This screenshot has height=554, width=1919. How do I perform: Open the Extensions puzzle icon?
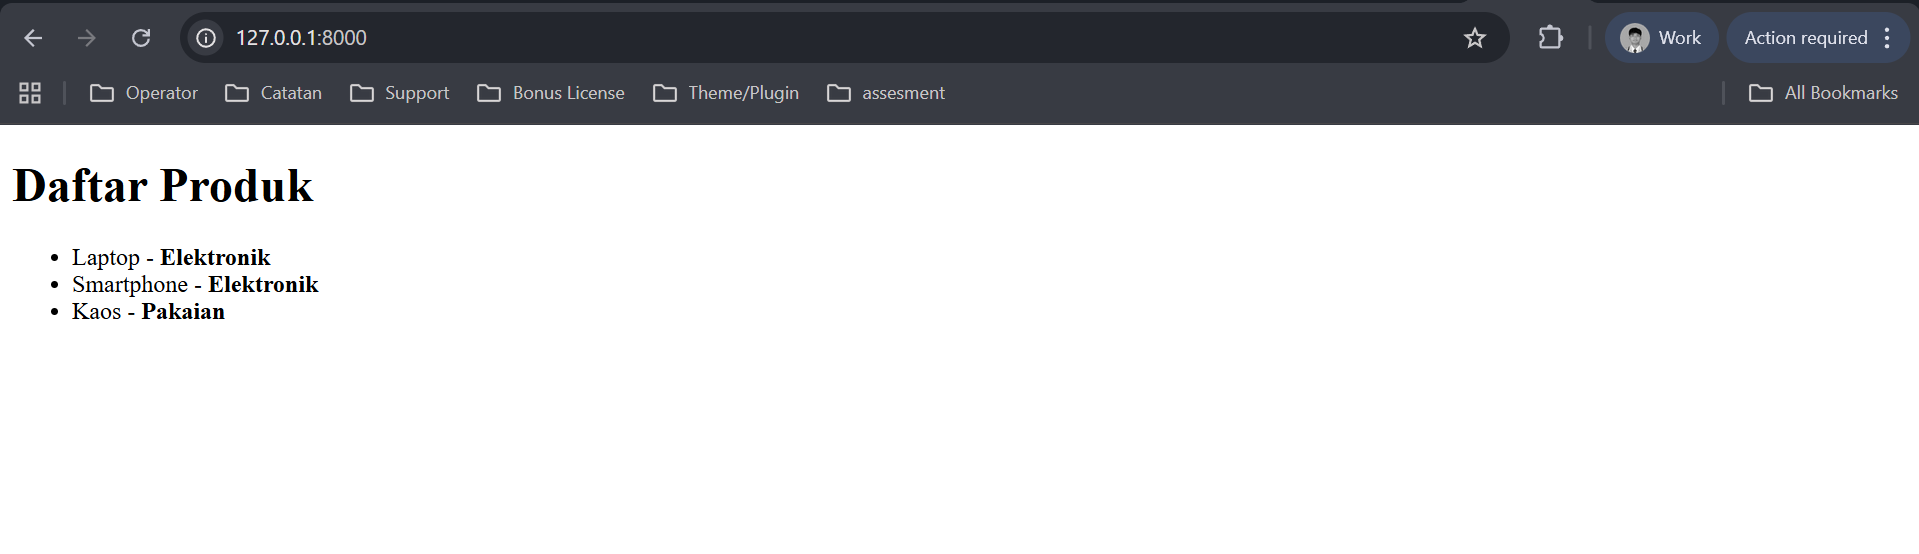pyautogui.click(x=1550, y=38)
